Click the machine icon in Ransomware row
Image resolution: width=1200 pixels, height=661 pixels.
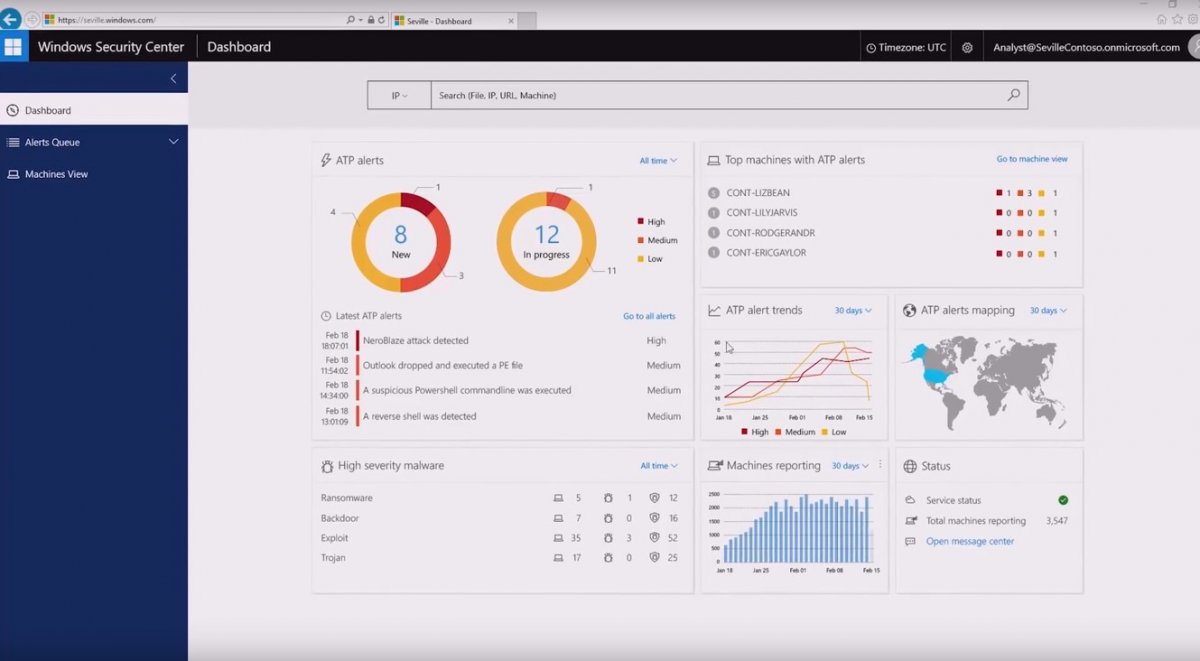pos(558,498)
